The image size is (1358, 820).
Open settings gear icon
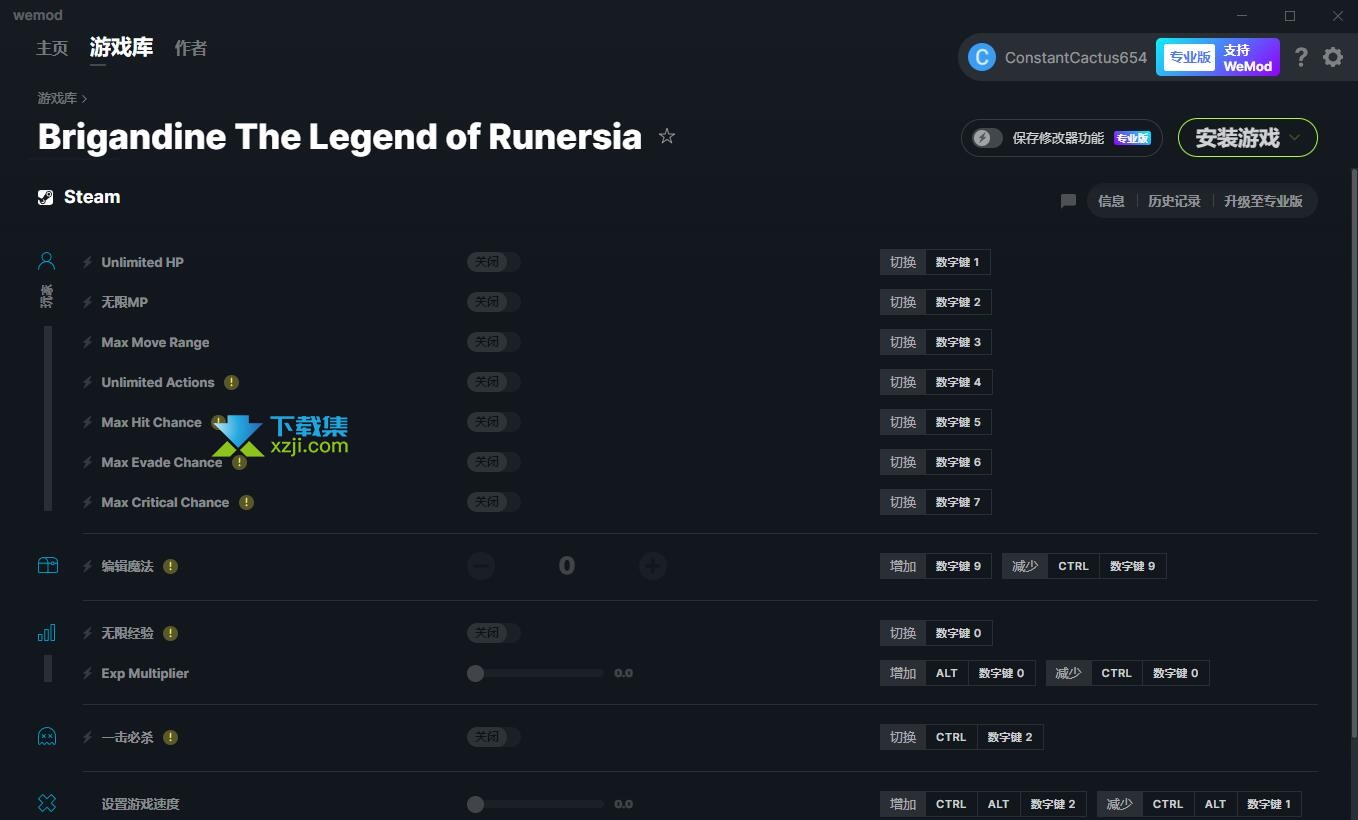tap(1333, 57)
